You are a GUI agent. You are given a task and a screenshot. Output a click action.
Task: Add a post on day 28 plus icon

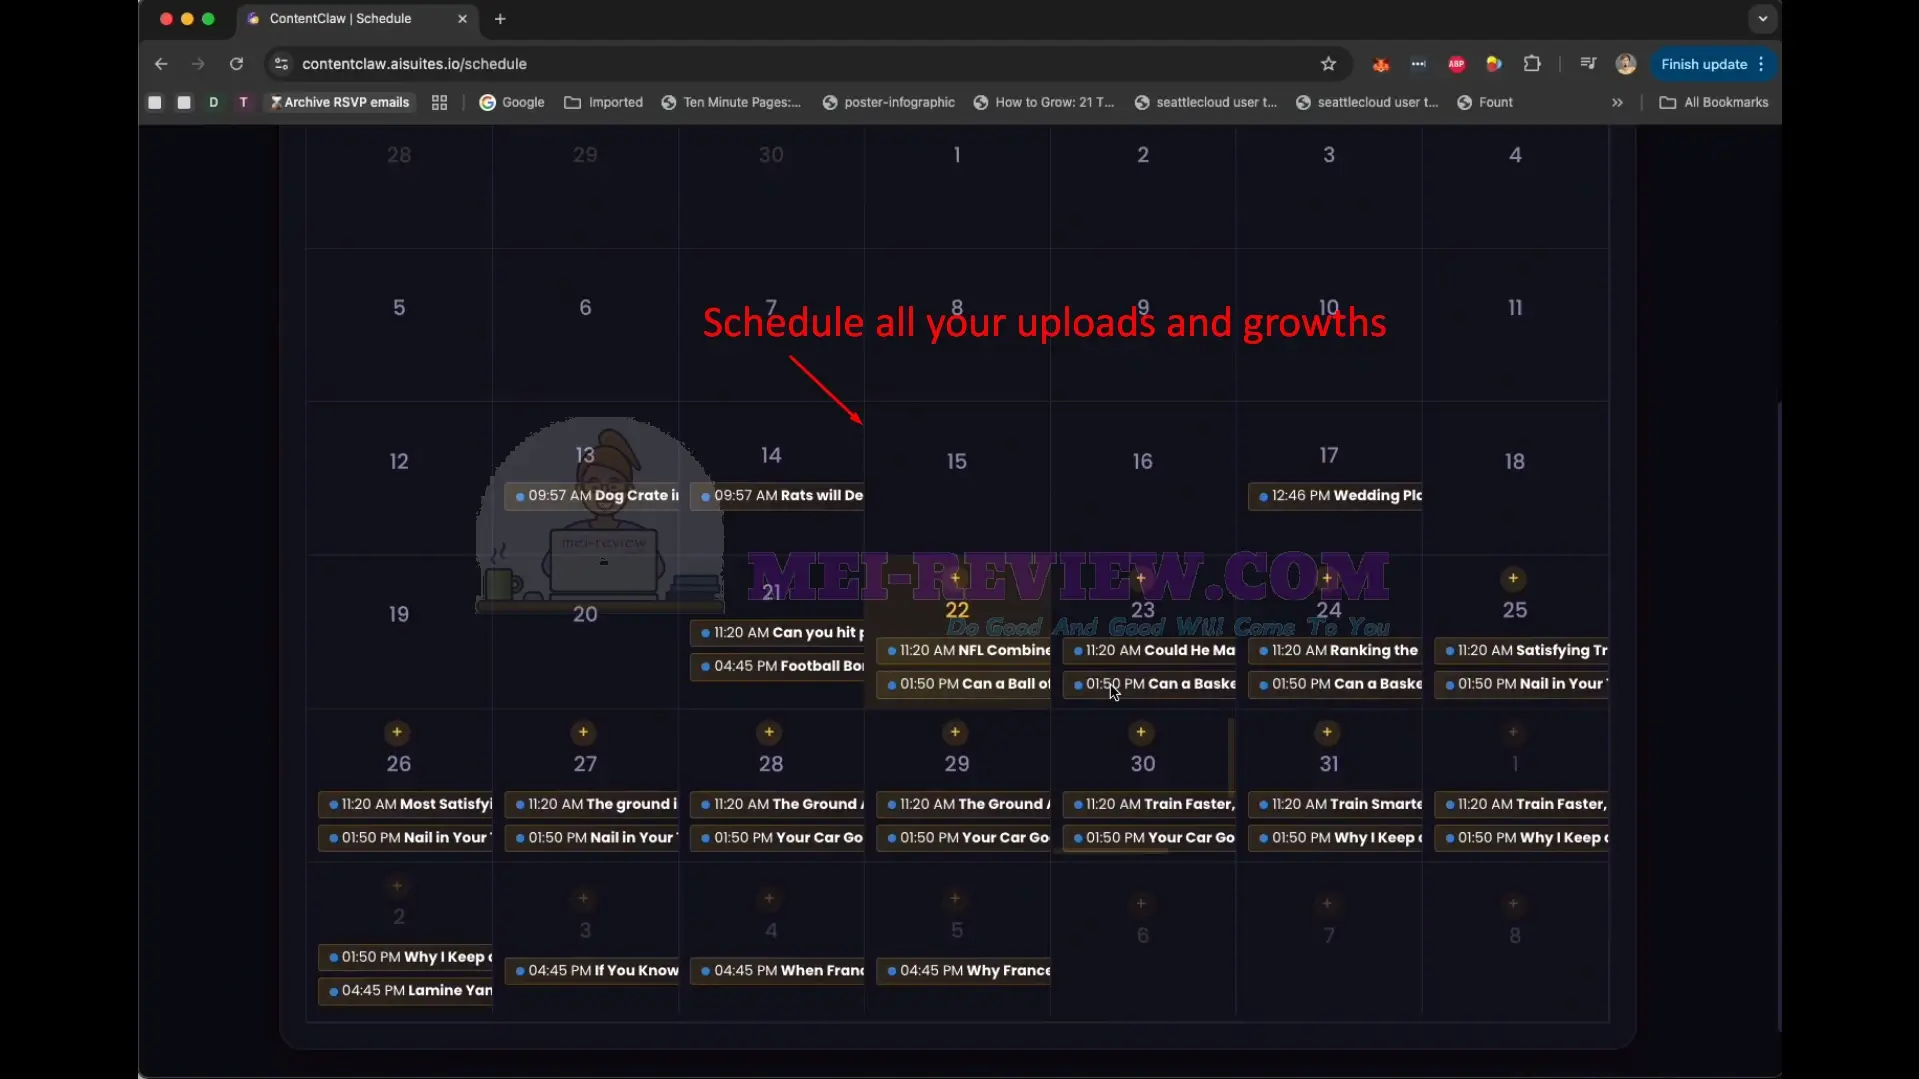[769, 733]
